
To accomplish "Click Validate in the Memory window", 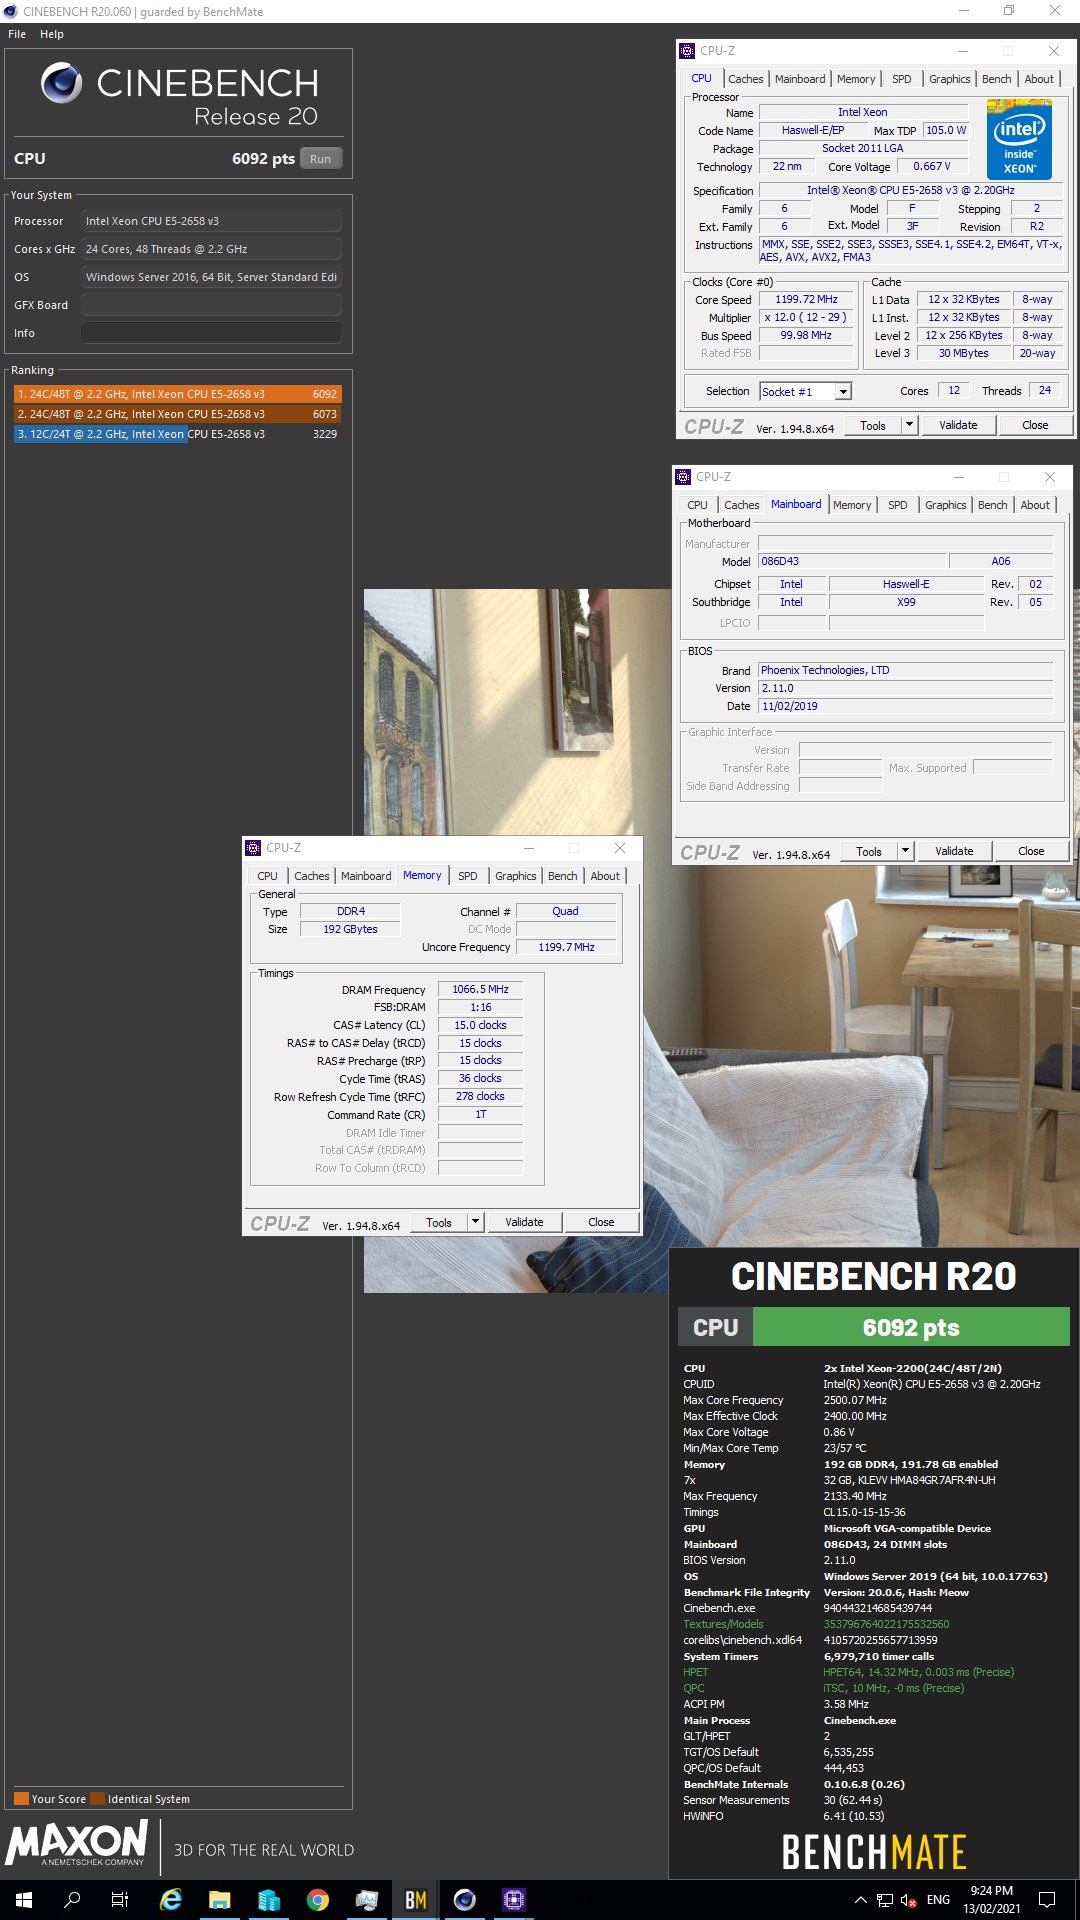I will 524,1222.
